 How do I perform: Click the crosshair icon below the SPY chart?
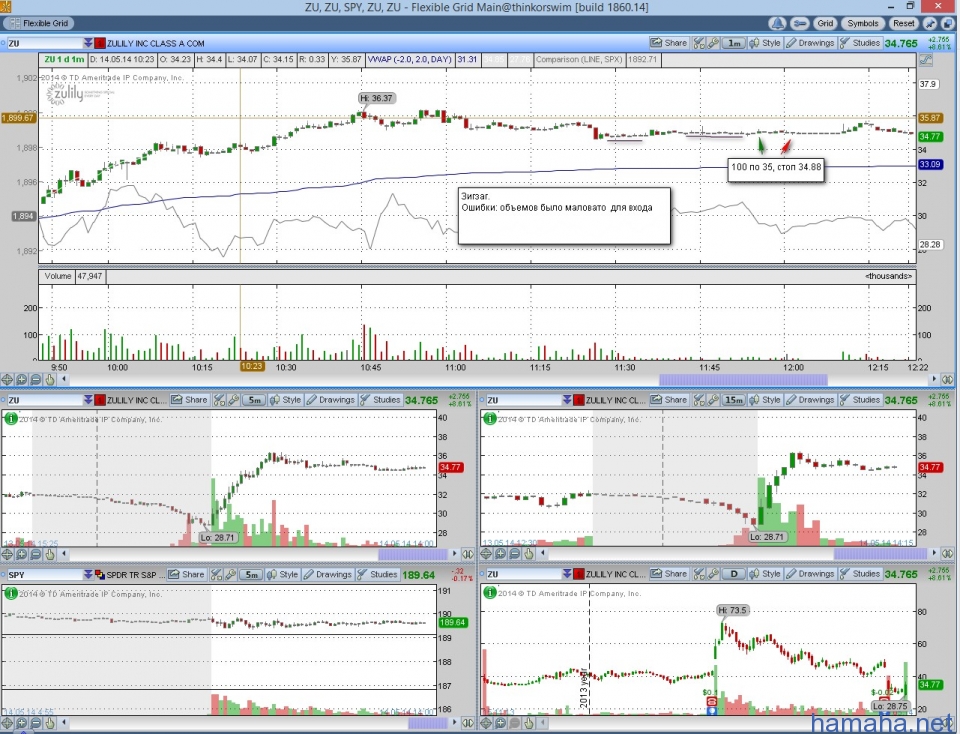[7, 723]
